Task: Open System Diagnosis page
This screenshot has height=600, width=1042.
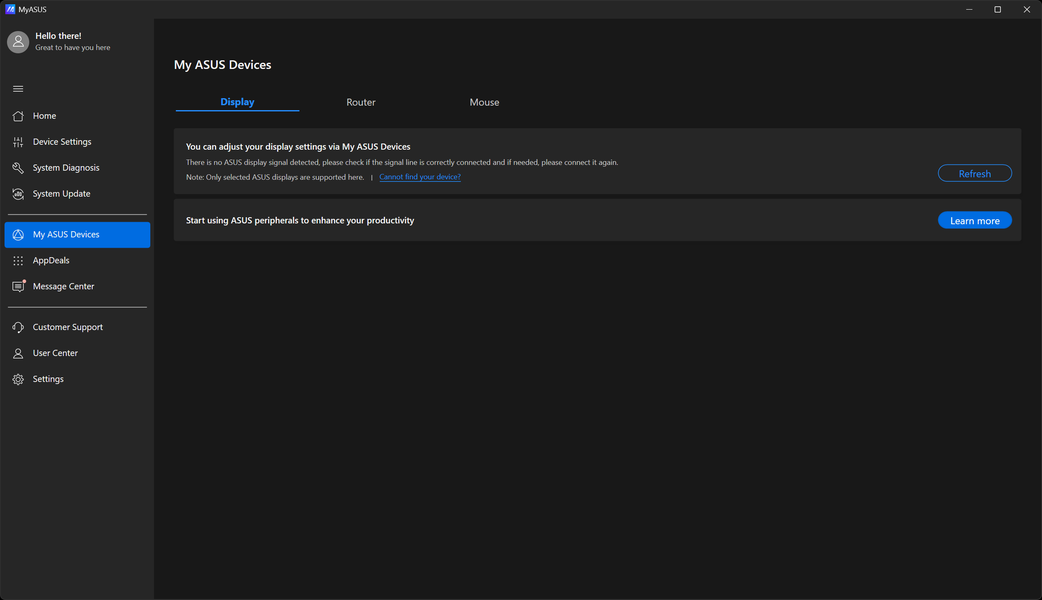Action: point(77,167)
